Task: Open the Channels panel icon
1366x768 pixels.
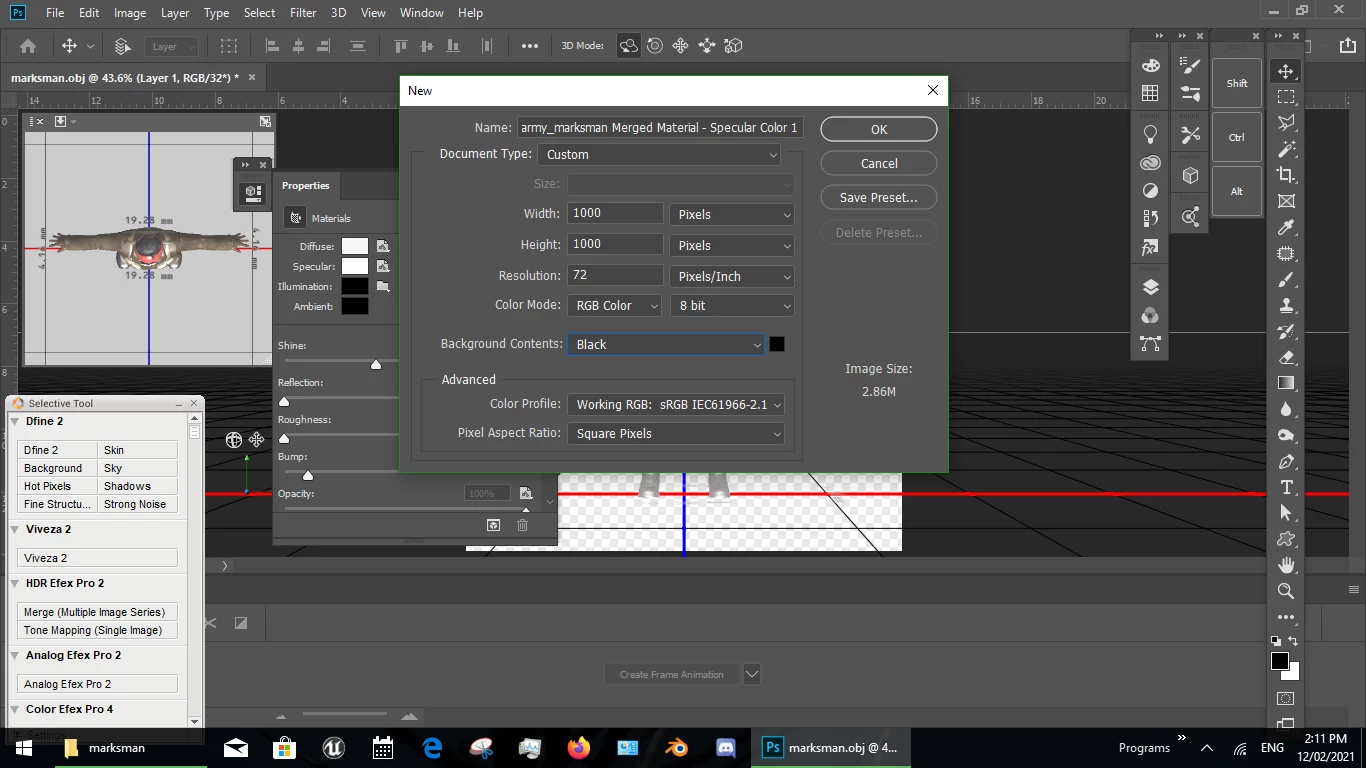Action: point(1150,316)
